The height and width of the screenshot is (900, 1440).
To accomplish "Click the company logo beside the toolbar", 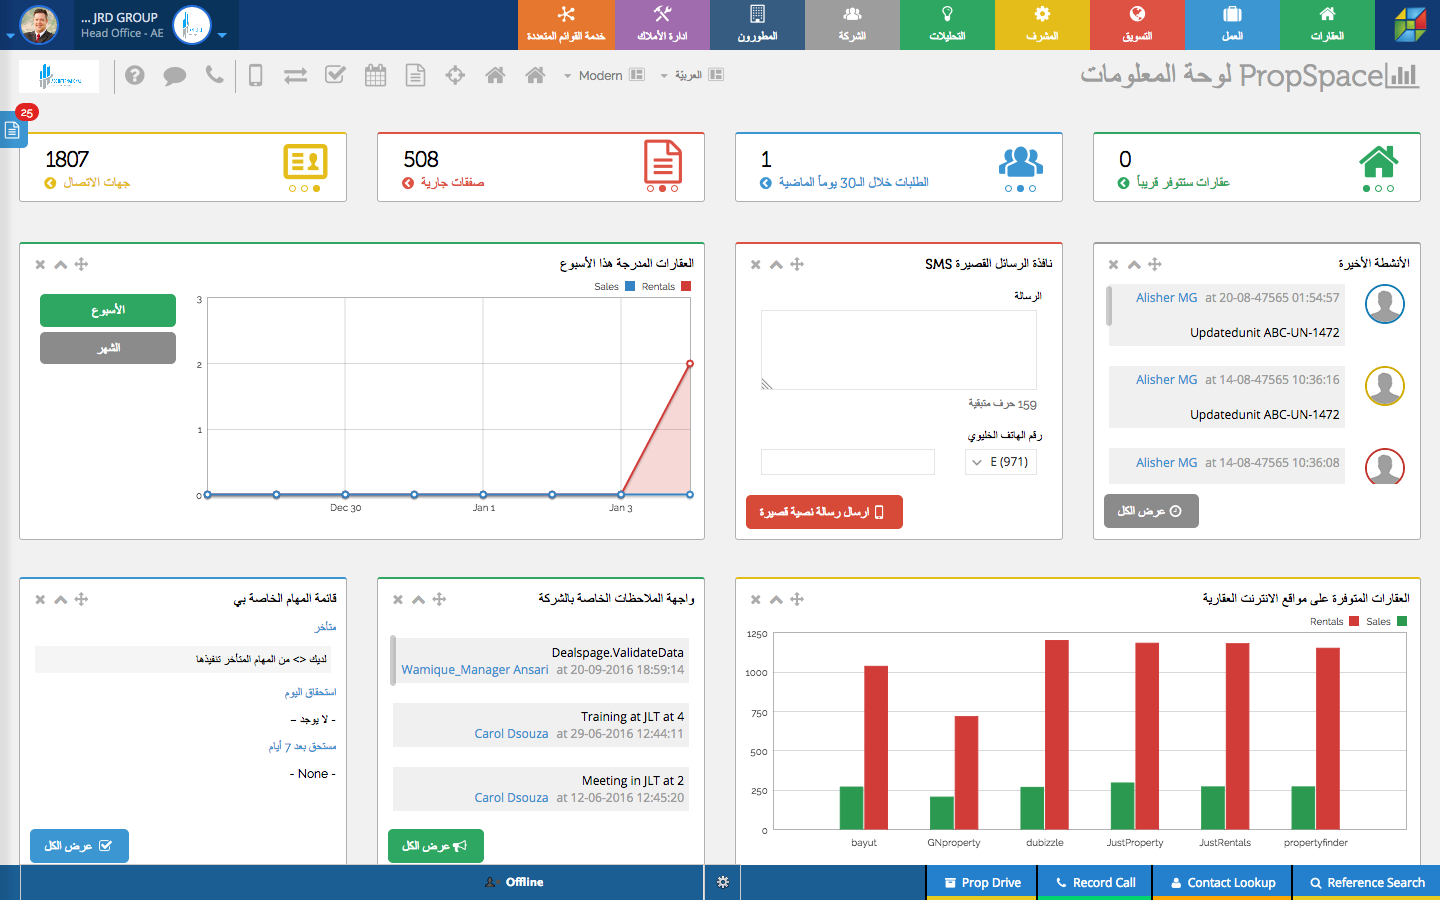I will [59, 76].
